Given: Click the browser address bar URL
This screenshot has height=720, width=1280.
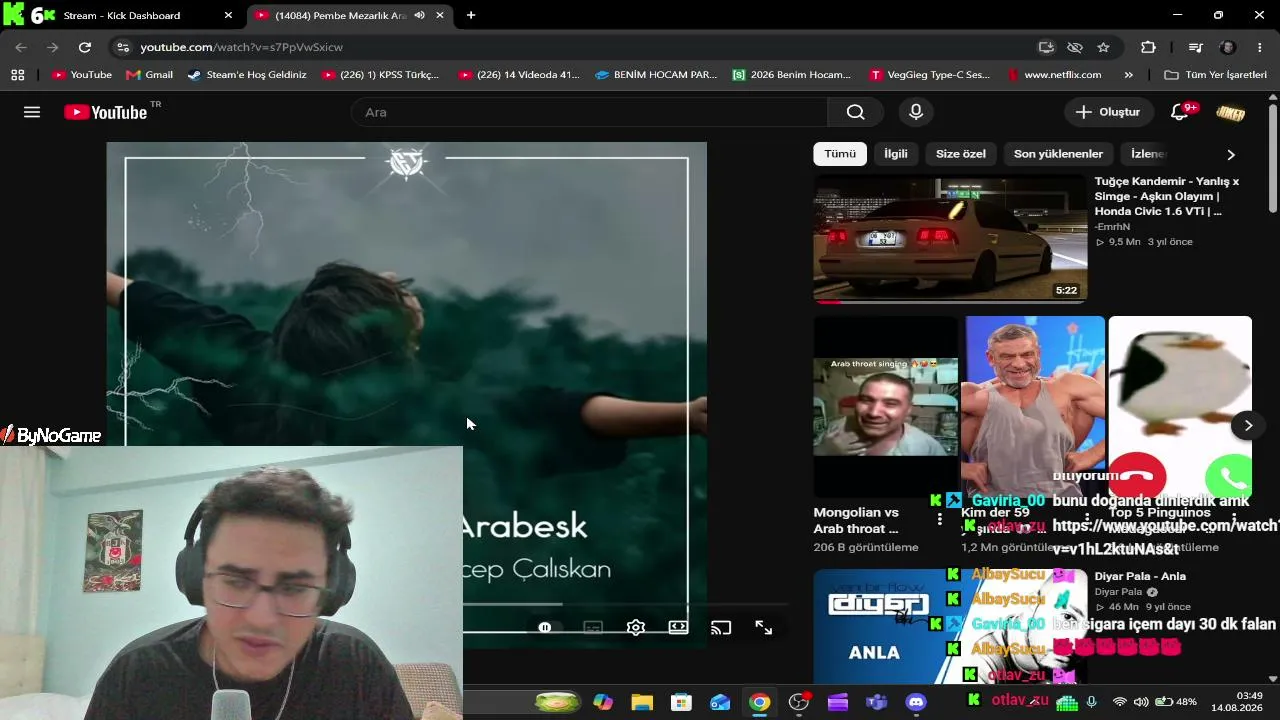Looking at the screenshot, I should pyautogui.click(x=241, y=47).
